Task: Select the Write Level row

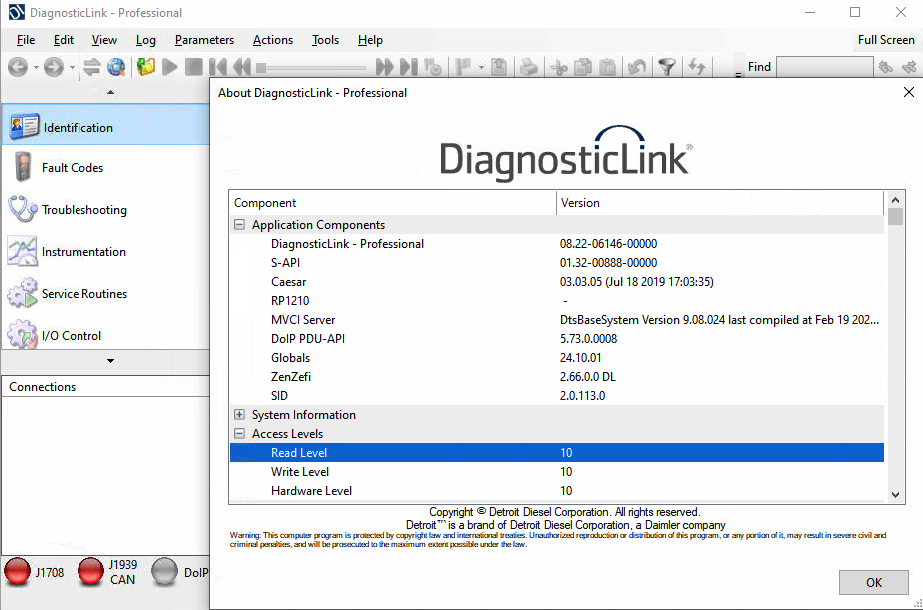Action: (557, 472)
